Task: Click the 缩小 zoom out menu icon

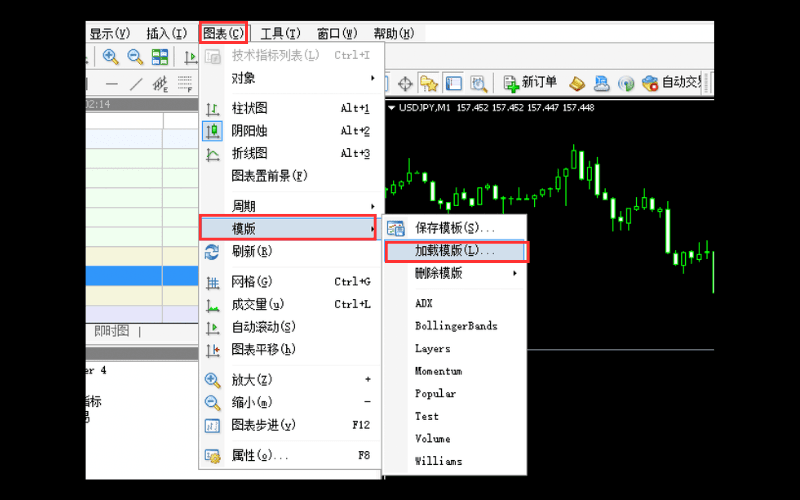Action: click(x=213, y=403)
